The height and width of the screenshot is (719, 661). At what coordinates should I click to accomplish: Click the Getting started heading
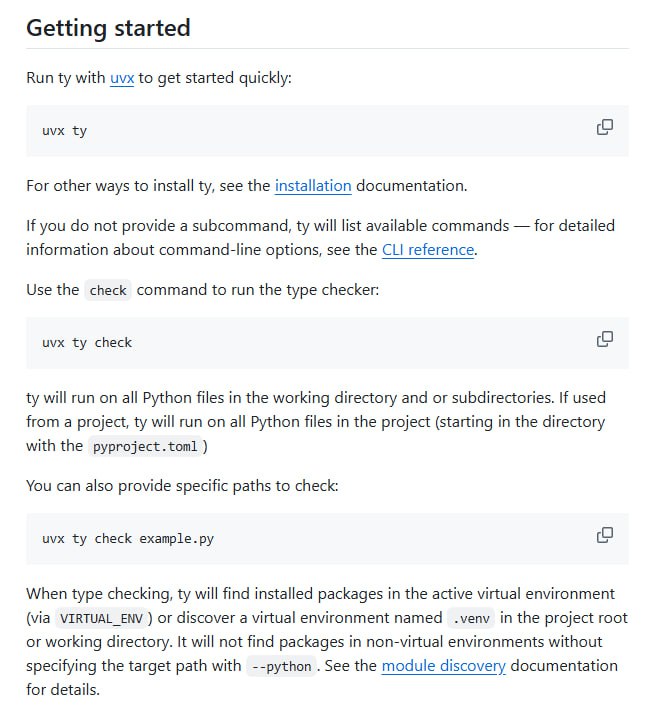click(x=108, y=28)
